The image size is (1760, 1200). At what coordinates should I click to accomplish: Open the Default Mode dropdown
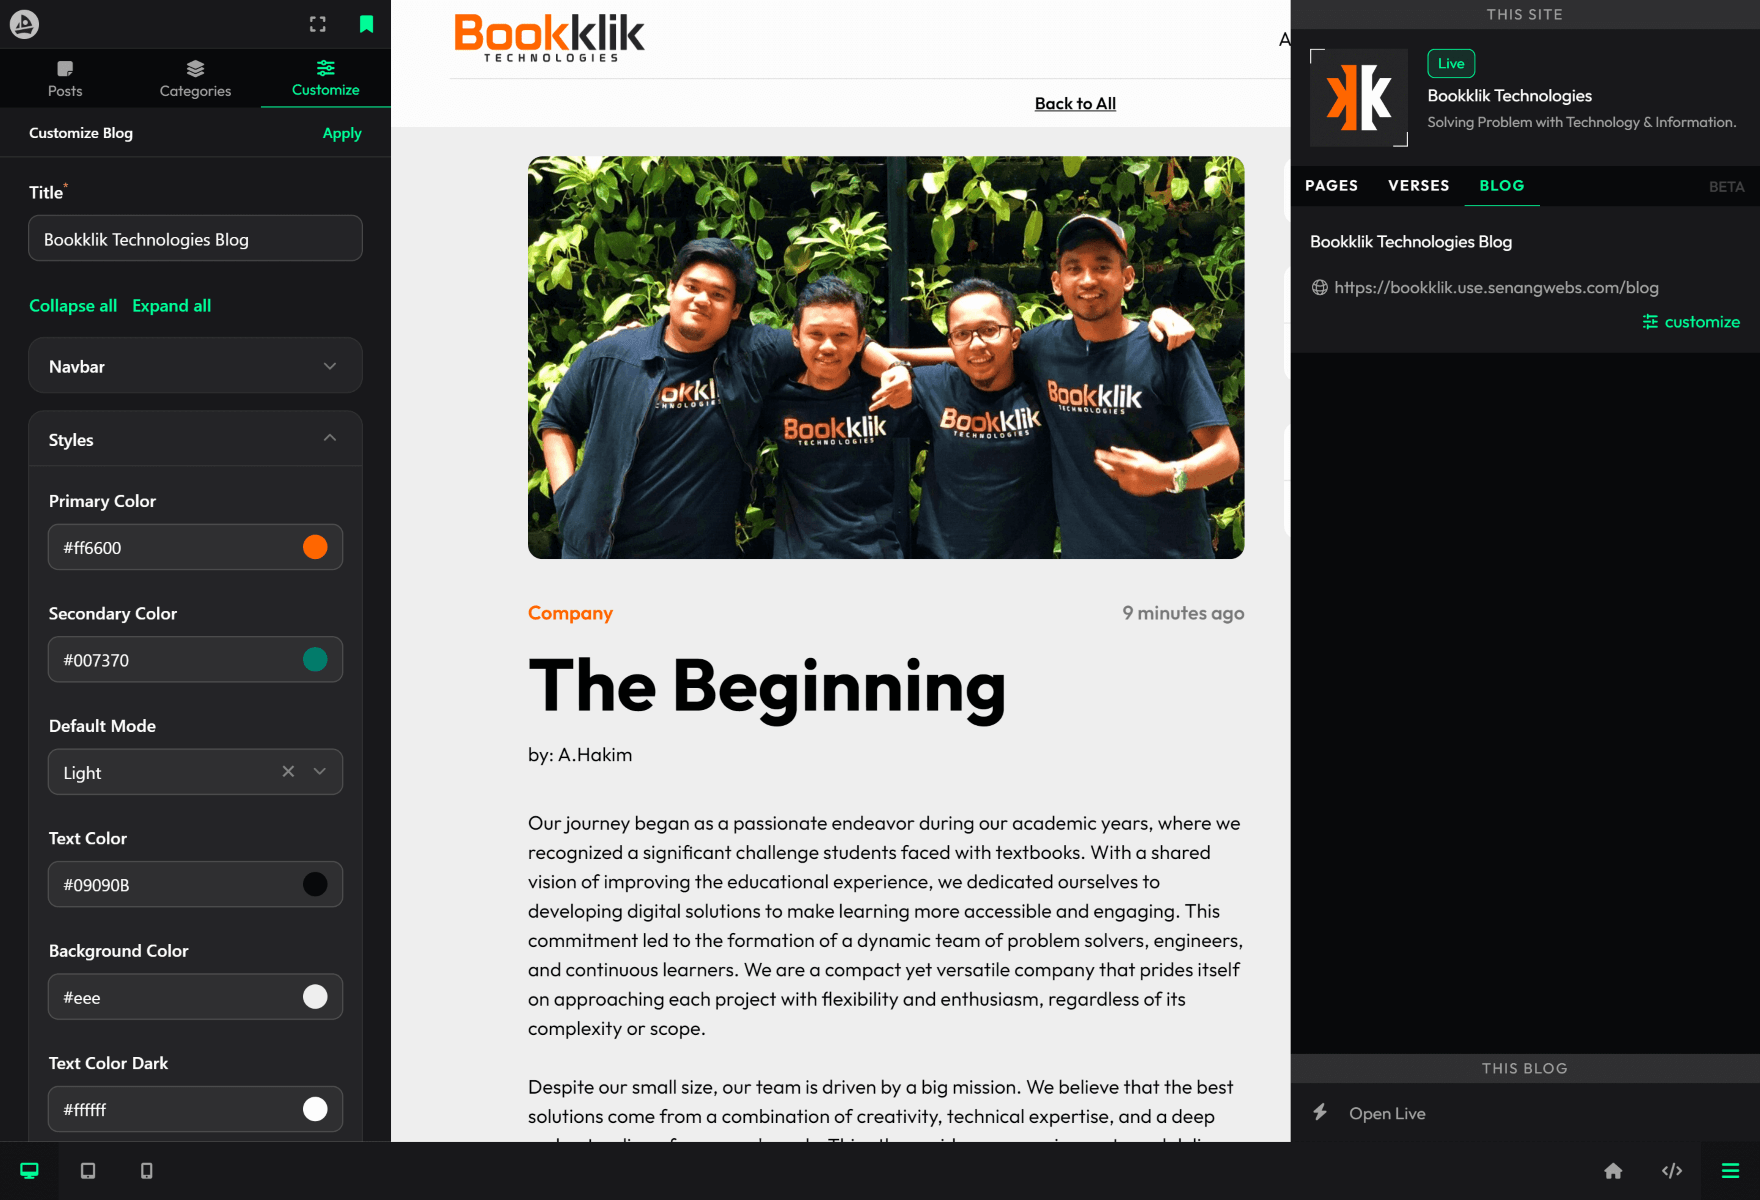pos(320,772)
